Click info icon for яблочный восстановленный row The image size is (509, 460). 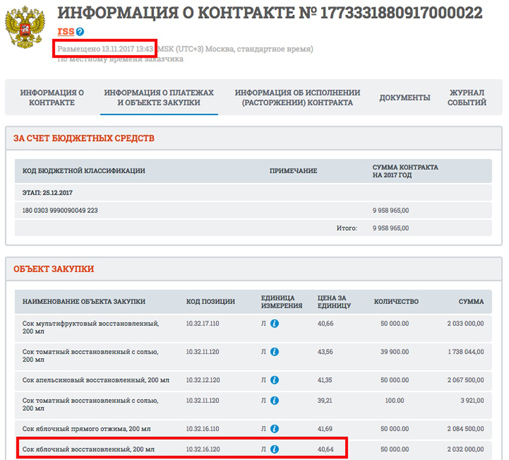pos(274,449)
